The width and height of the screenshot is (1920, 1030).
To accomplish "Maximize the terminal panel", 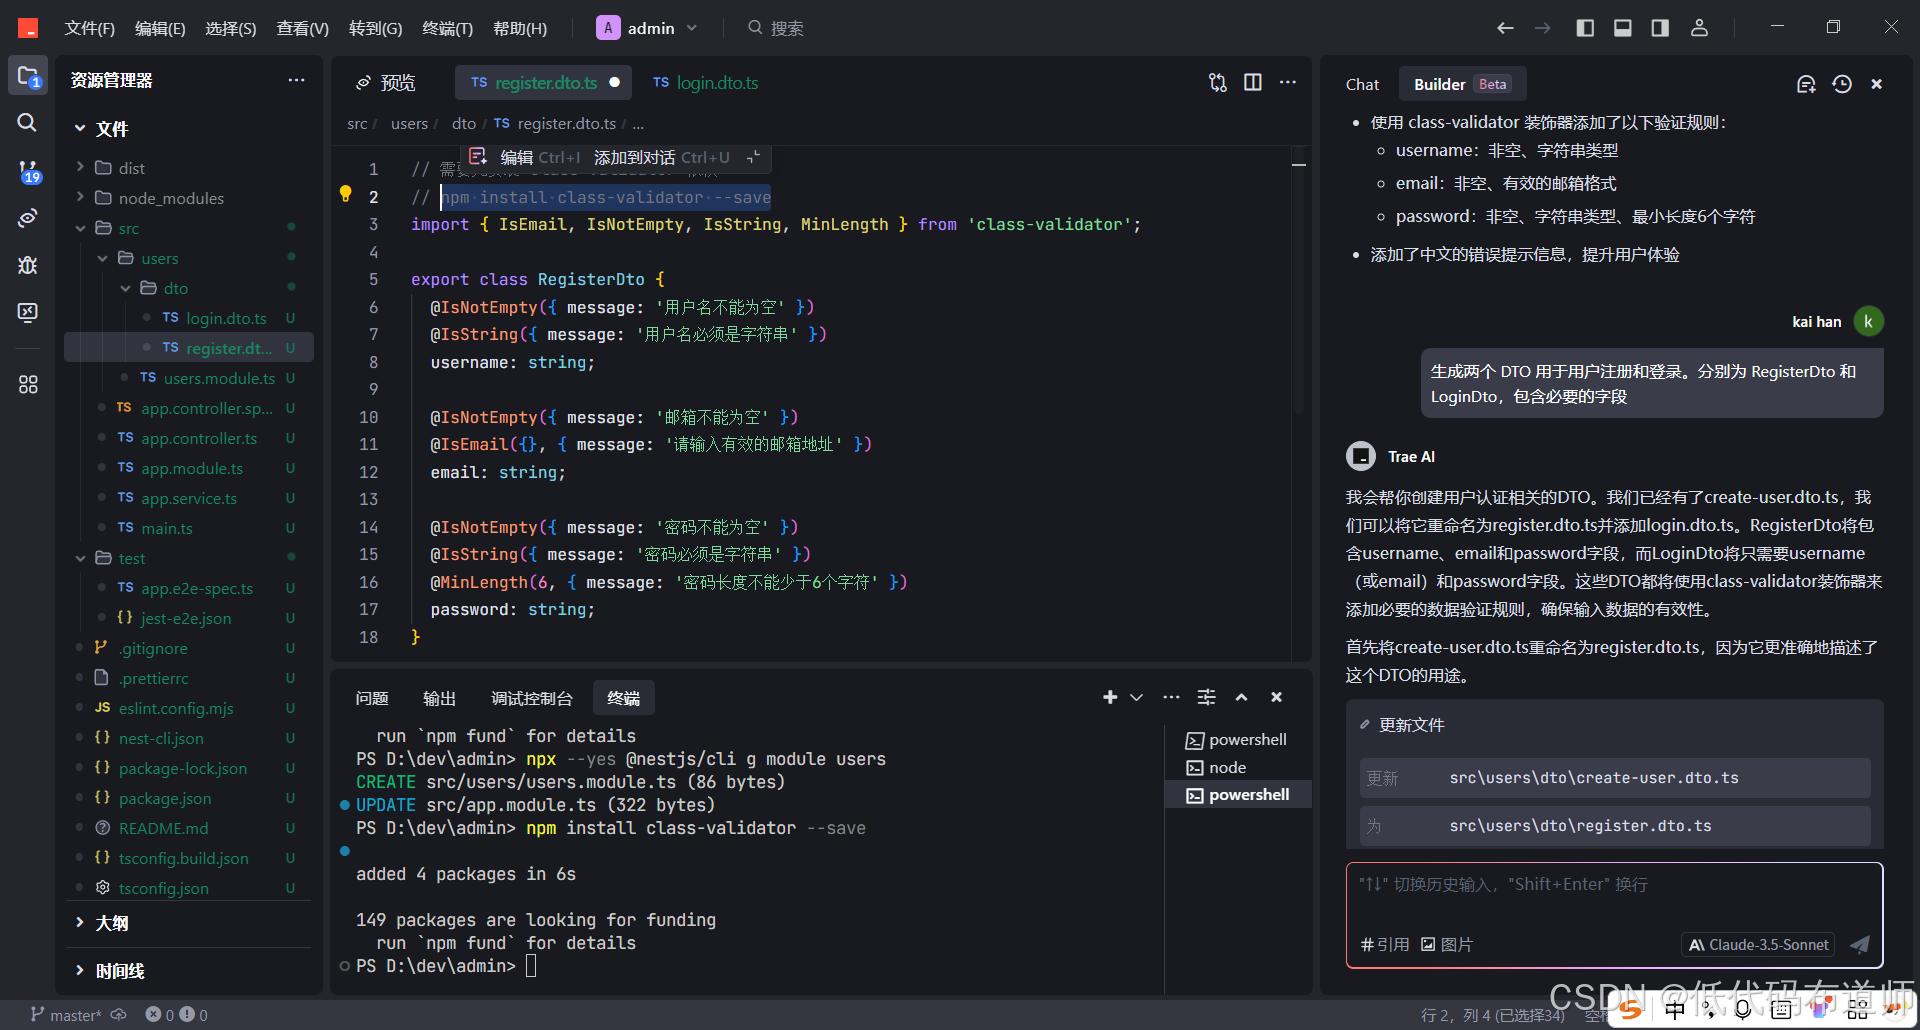I will [x=1241, y=697].
